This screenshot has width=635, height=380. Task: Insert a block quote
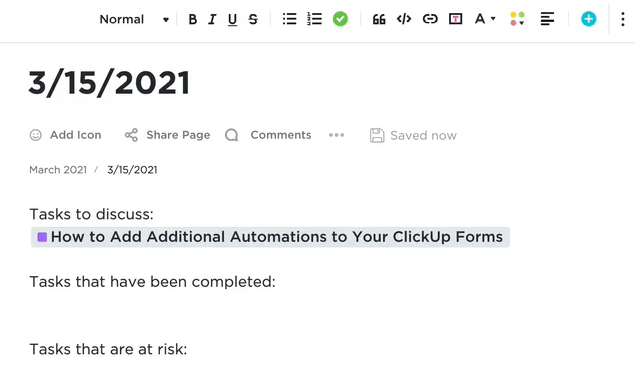pos(379,19)
